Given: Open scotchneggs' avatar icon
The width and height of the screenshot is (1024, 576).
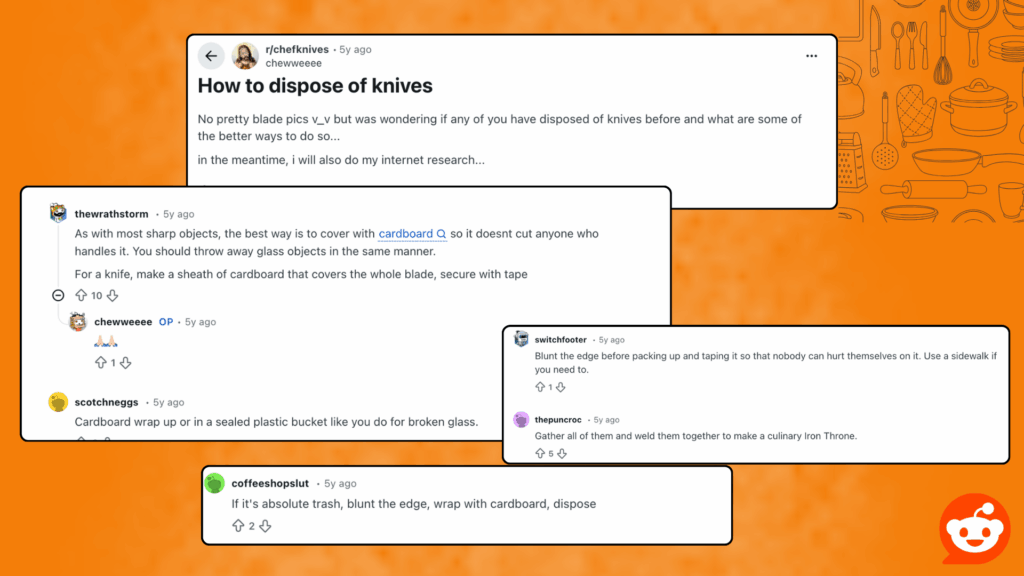Looking at the screenshot, I should (x=58, y=402).
